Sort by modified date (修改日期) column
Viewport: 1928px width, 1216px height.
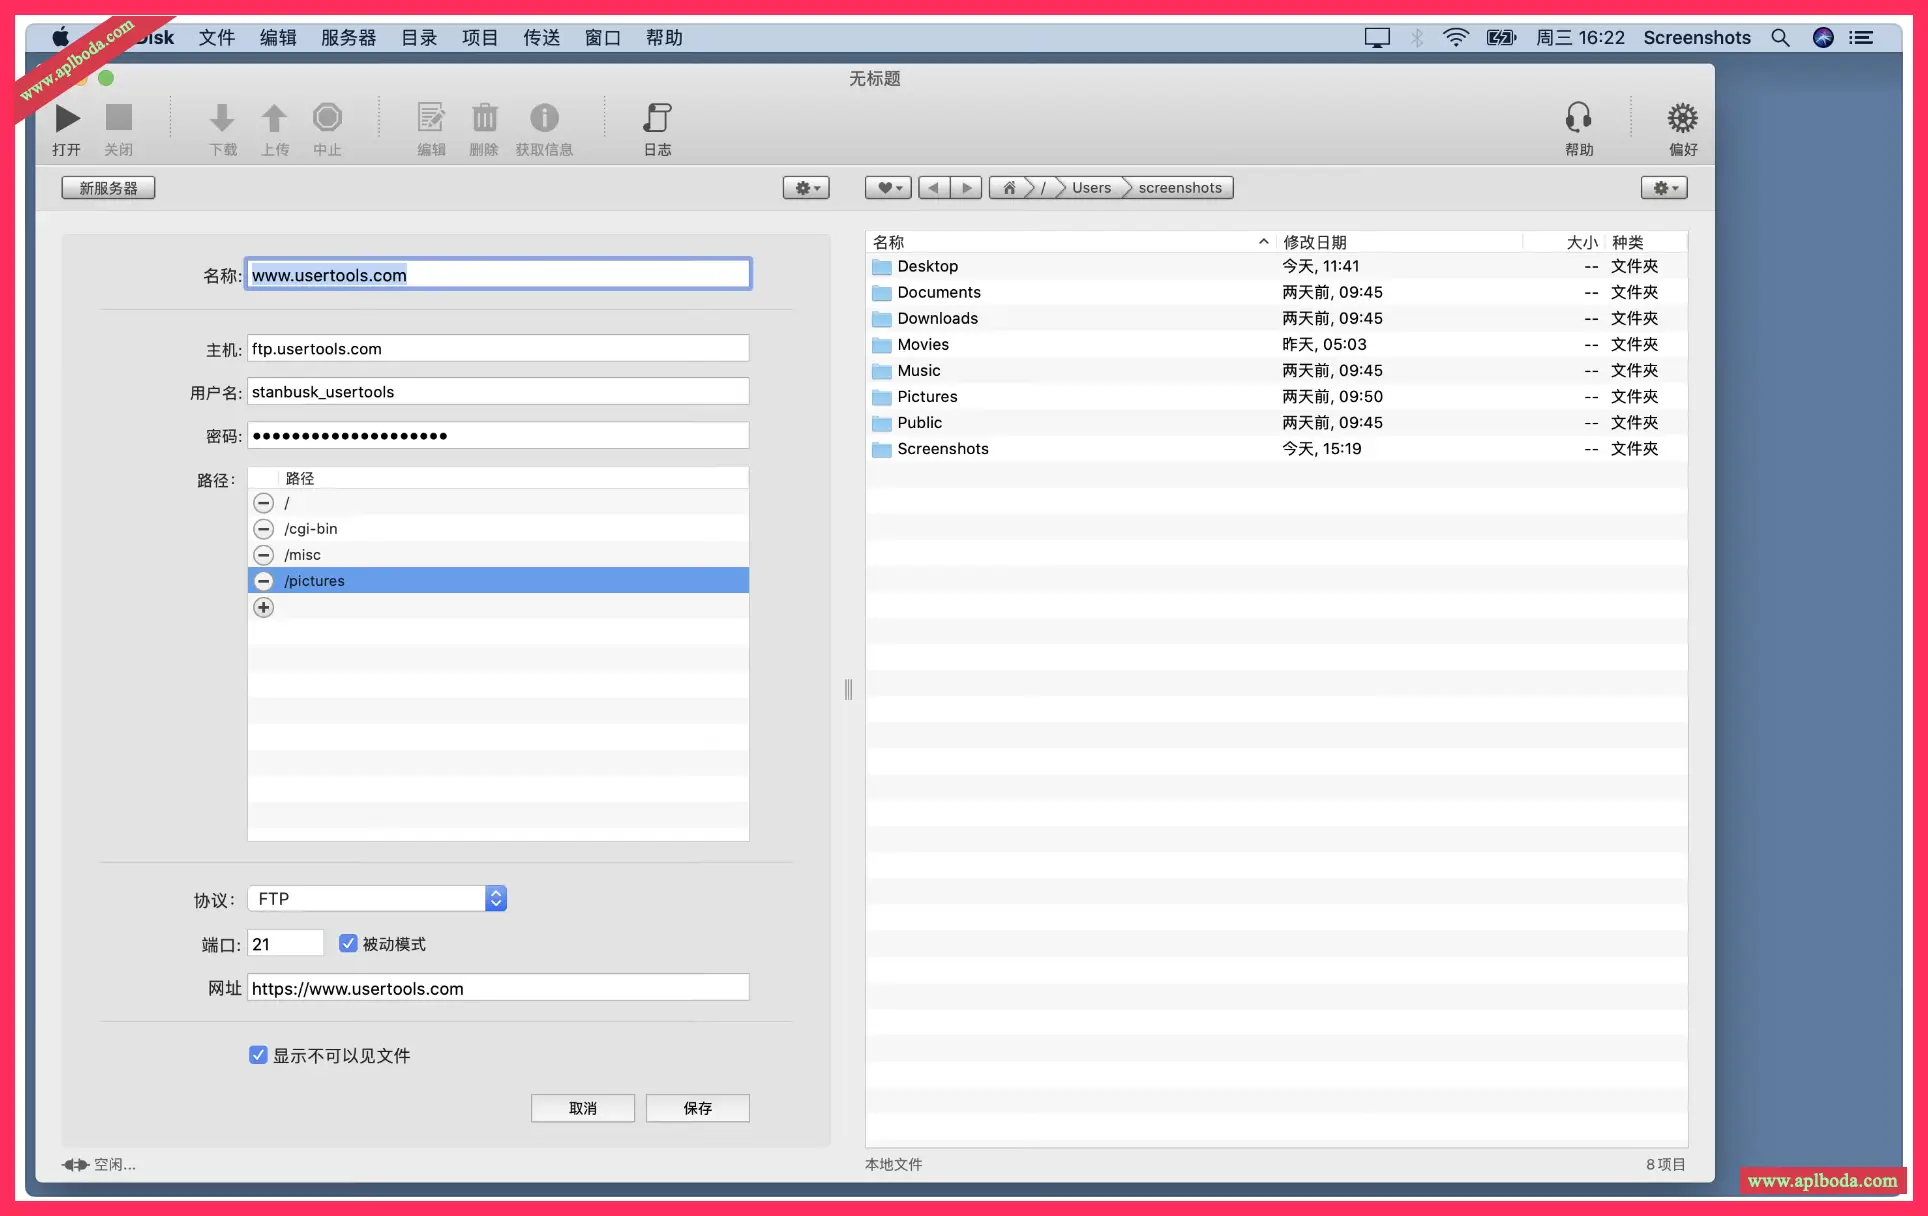pyautogui.click(x=1400, y=242)
